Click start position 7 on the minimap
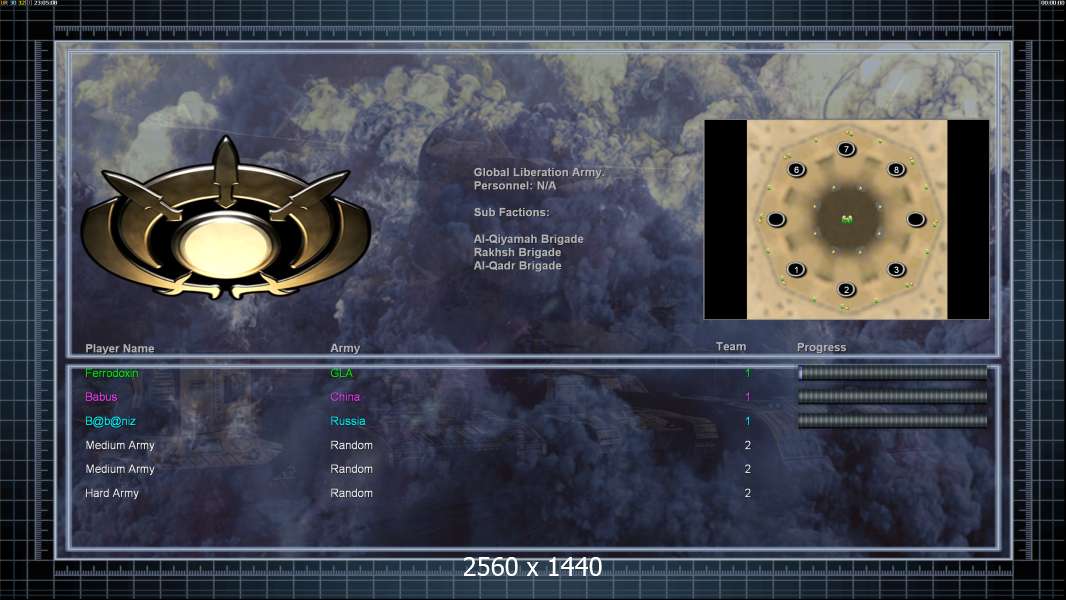This screenshot has height=600, width=1066. 846,149
